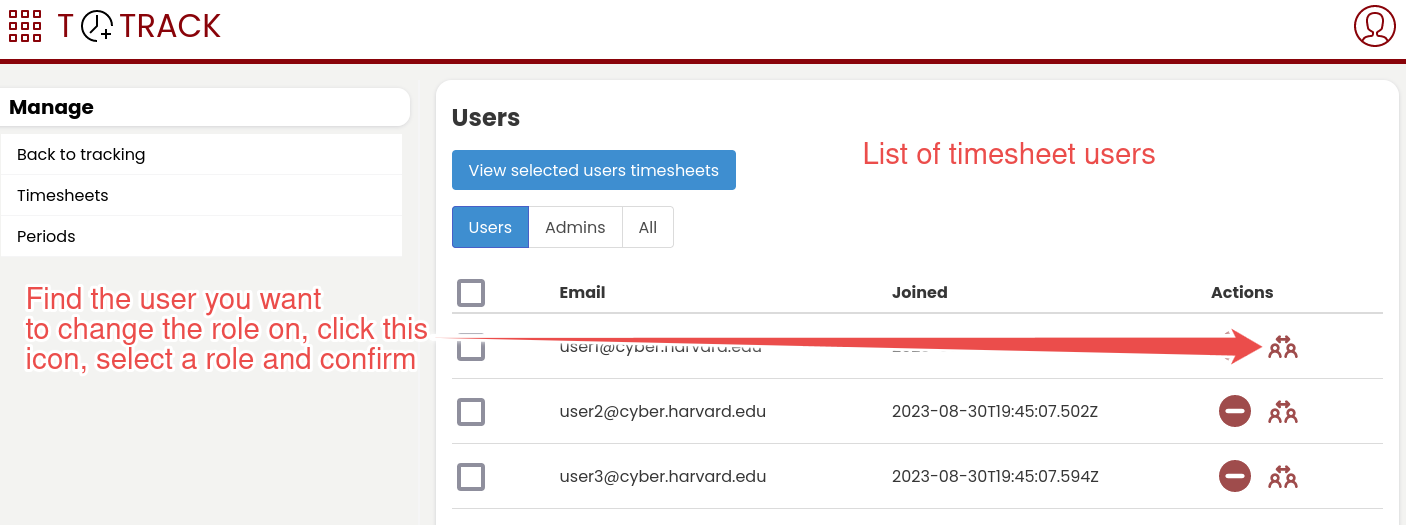Click change role icon for user2
The width and height of the screenshot is (1406, 525).
[1282, 411]
